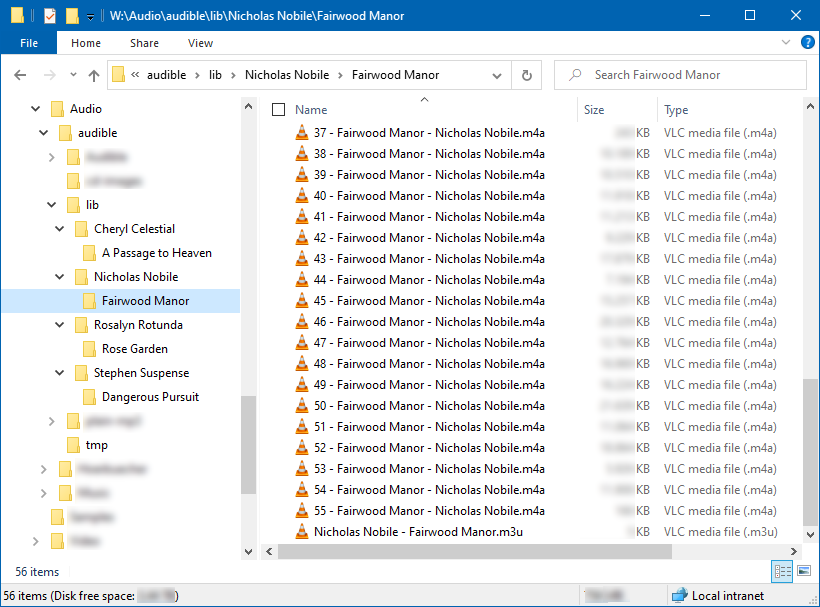This screenshot has width=820, height=607.
Task: Click the file list horizontal scrollbar thumb
Action: pos(474,551)
